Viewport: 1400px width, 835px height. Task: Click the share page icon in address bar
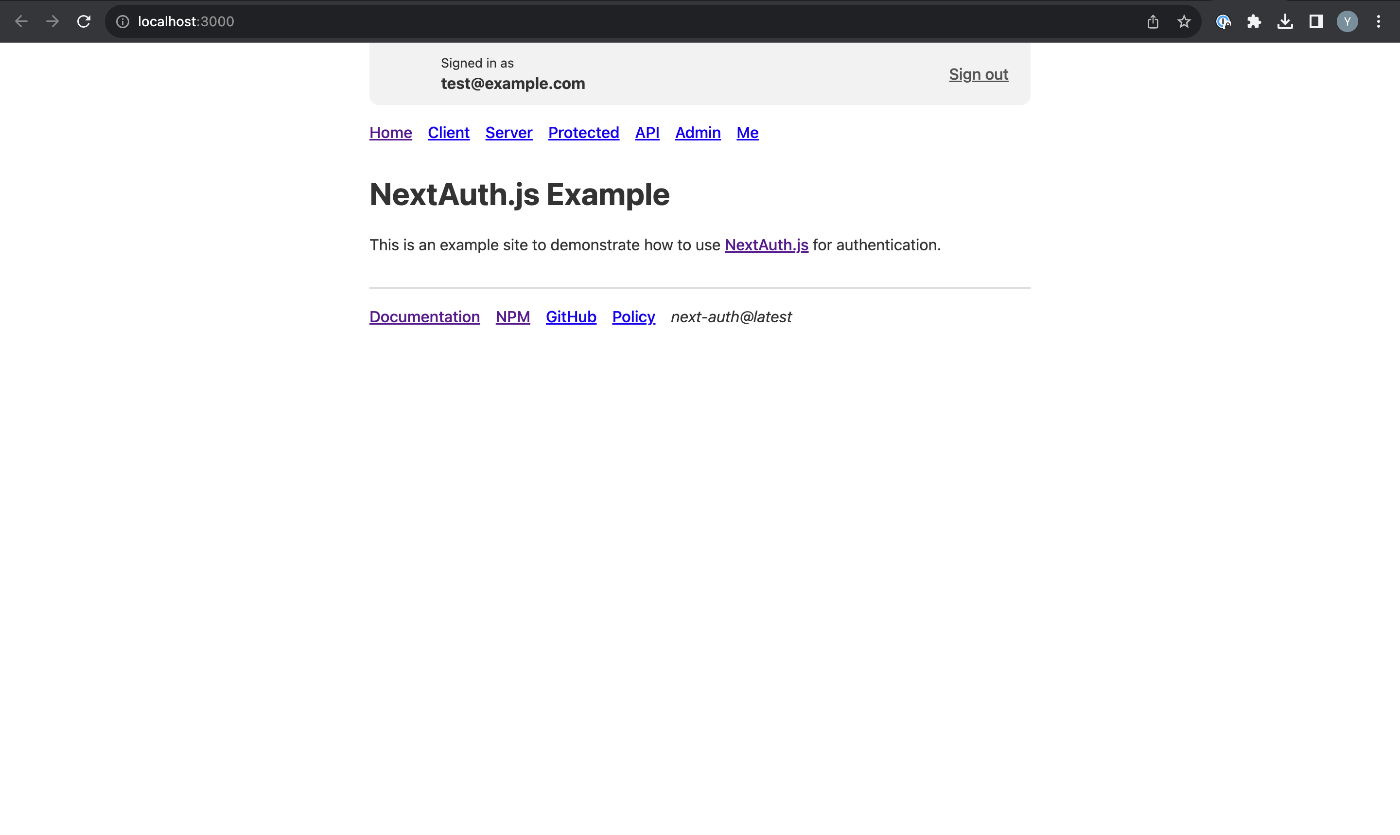click(x=1153, y=21)
